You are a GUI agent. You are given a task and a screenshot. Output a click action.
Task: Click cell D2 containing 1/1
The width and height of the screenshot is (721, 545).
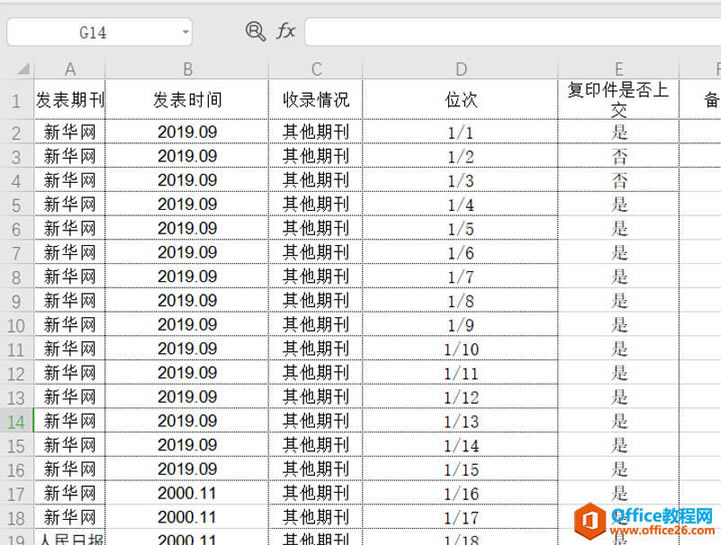[x=460, y=132]
